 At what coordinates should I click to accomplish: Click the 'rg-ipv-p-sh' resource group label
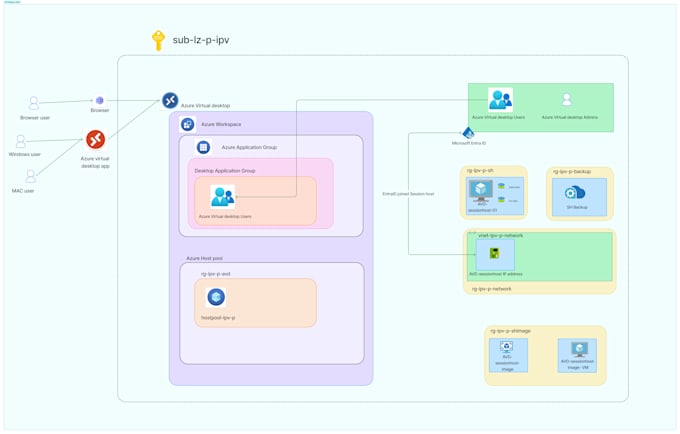pos(480,170)
